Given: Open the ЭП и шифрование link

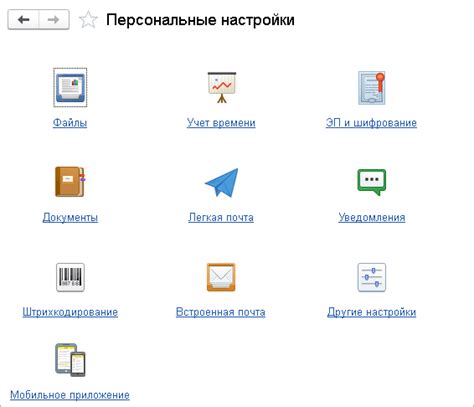Looking at the screenshot, I should (x=371, y=123).
